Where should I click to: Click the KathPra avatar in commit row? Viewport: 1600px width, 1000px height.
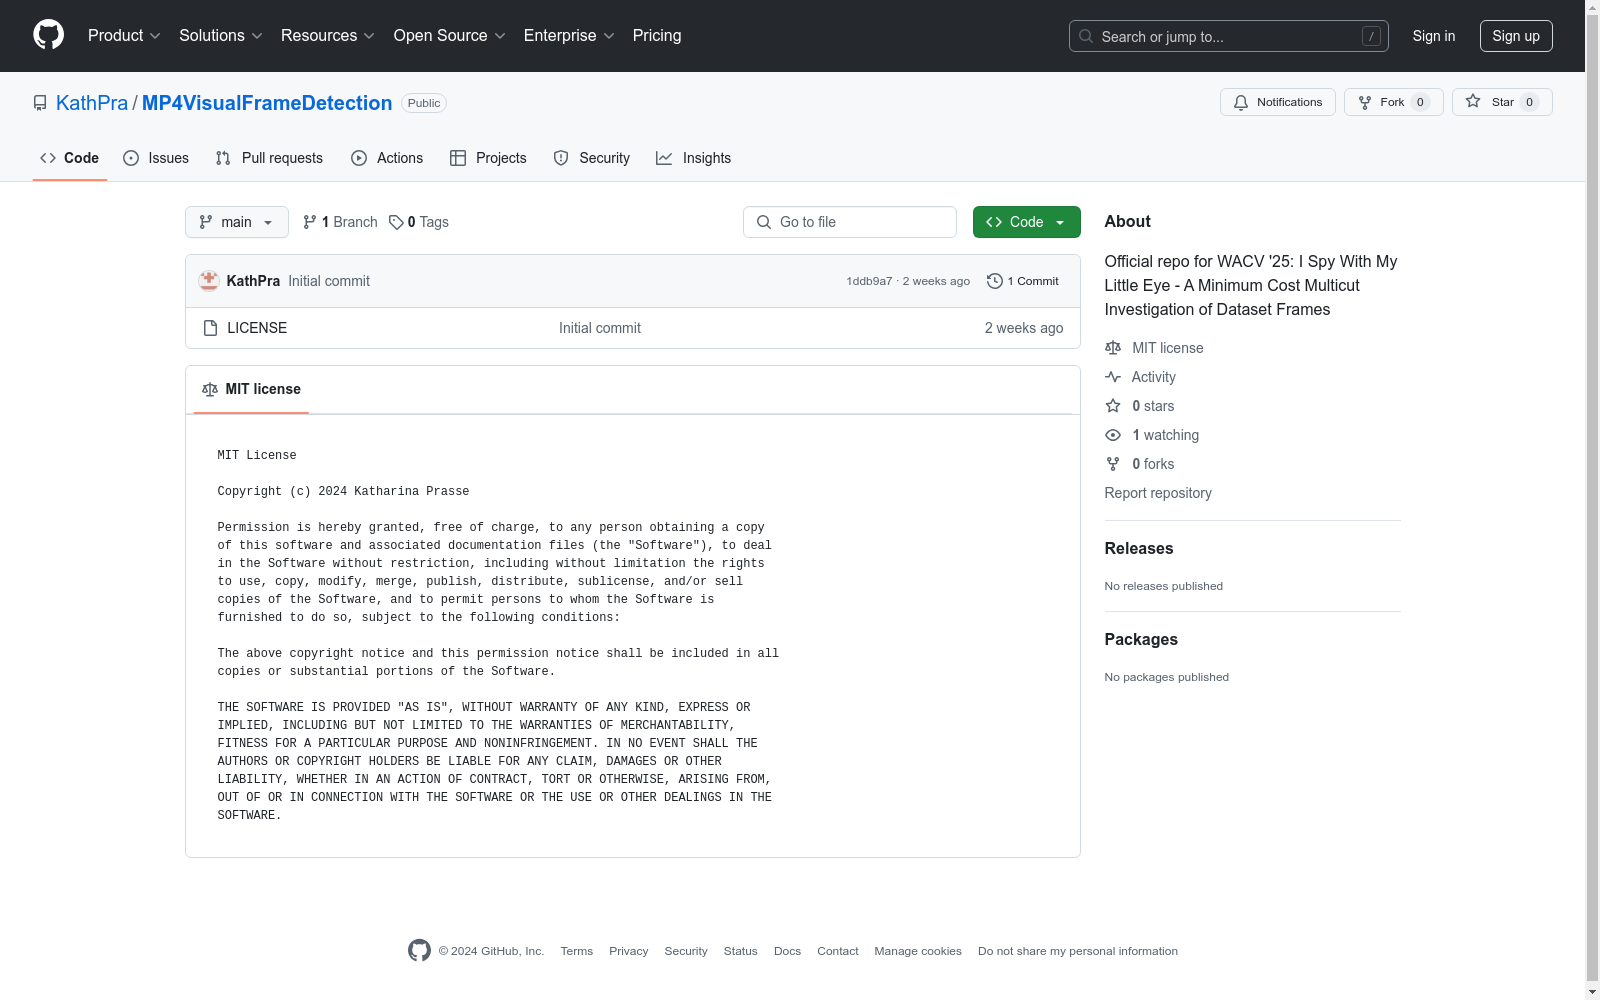click(x=209, y=281)
